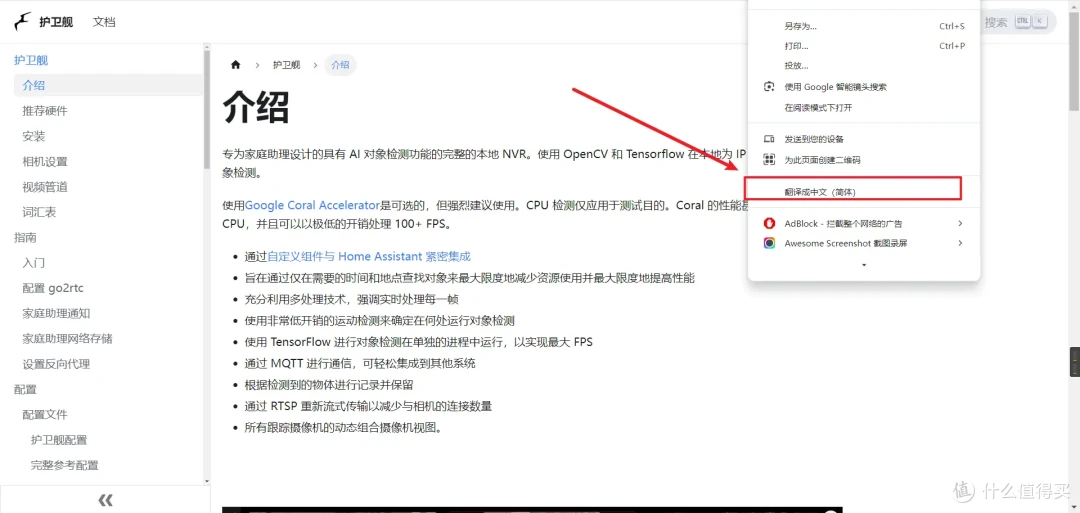
Task: Click the Frigate bird logo icon
Action: coord(23,21)
